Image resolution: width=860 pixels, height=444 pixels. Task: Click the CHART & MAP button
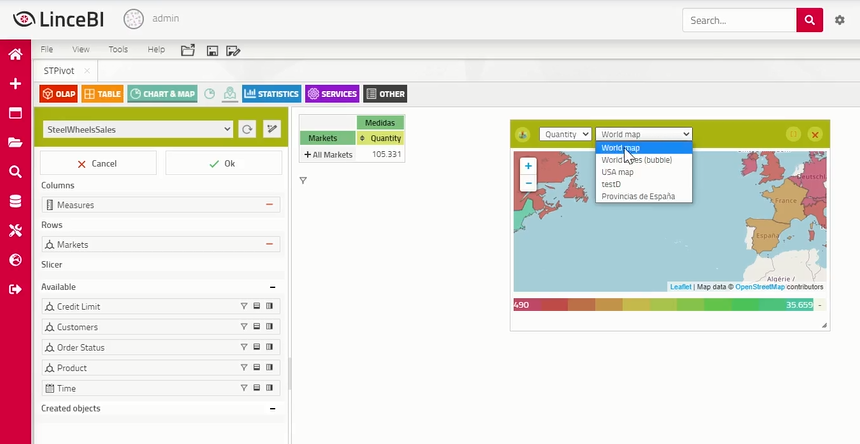(x=162, y=94)
